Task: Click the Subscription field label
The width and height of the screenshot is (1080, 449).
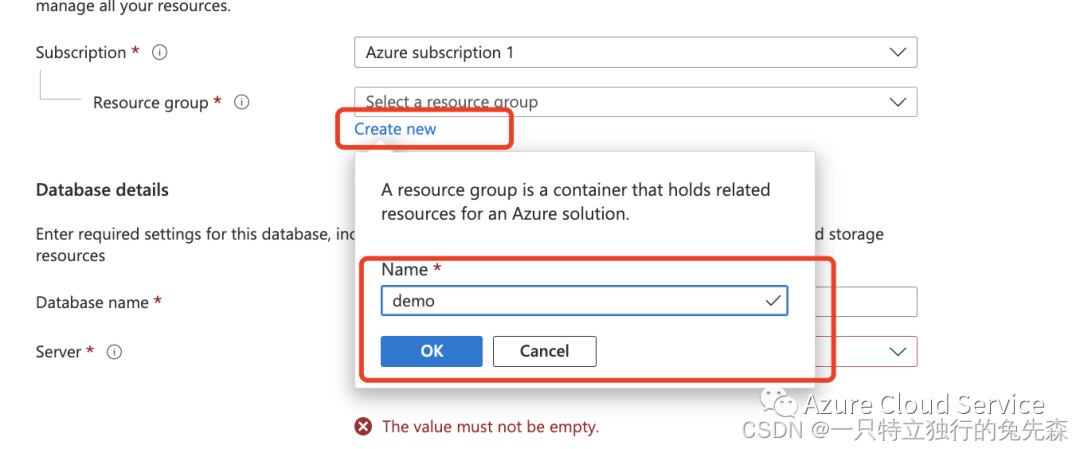Action: pos(81,53)
